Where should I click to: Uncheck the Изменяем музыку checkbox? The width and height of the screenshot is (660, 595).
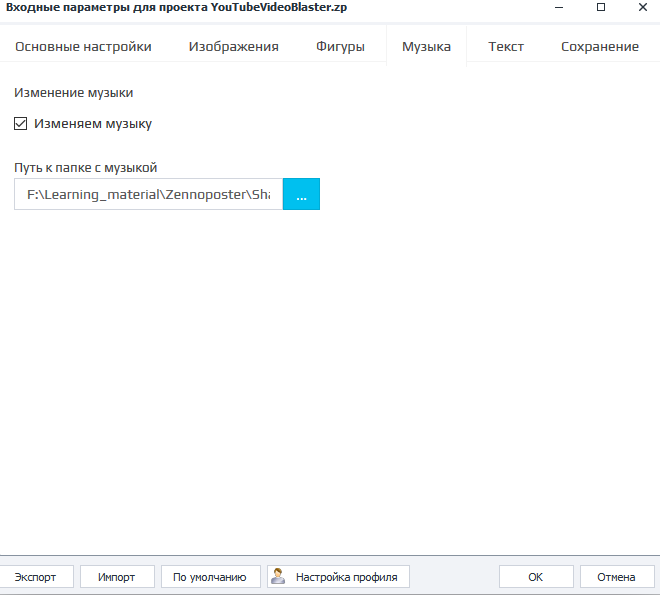click(x=21, y=124)
